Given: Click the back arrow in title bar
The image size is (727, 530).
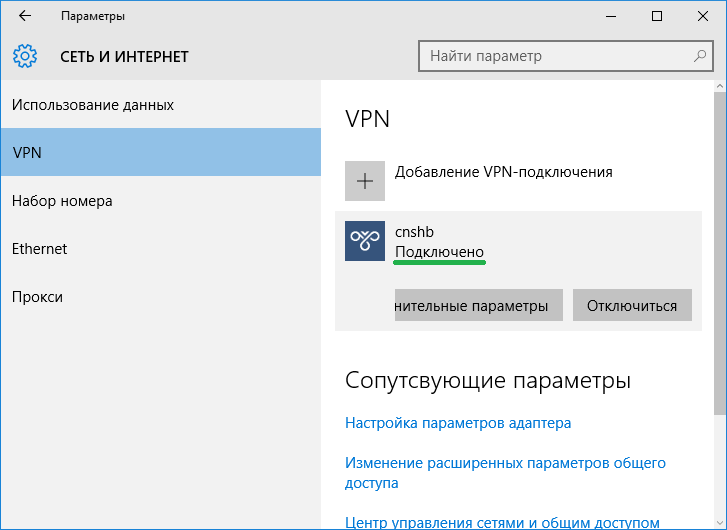Looking at the screenshot, I should coord(25,17).
